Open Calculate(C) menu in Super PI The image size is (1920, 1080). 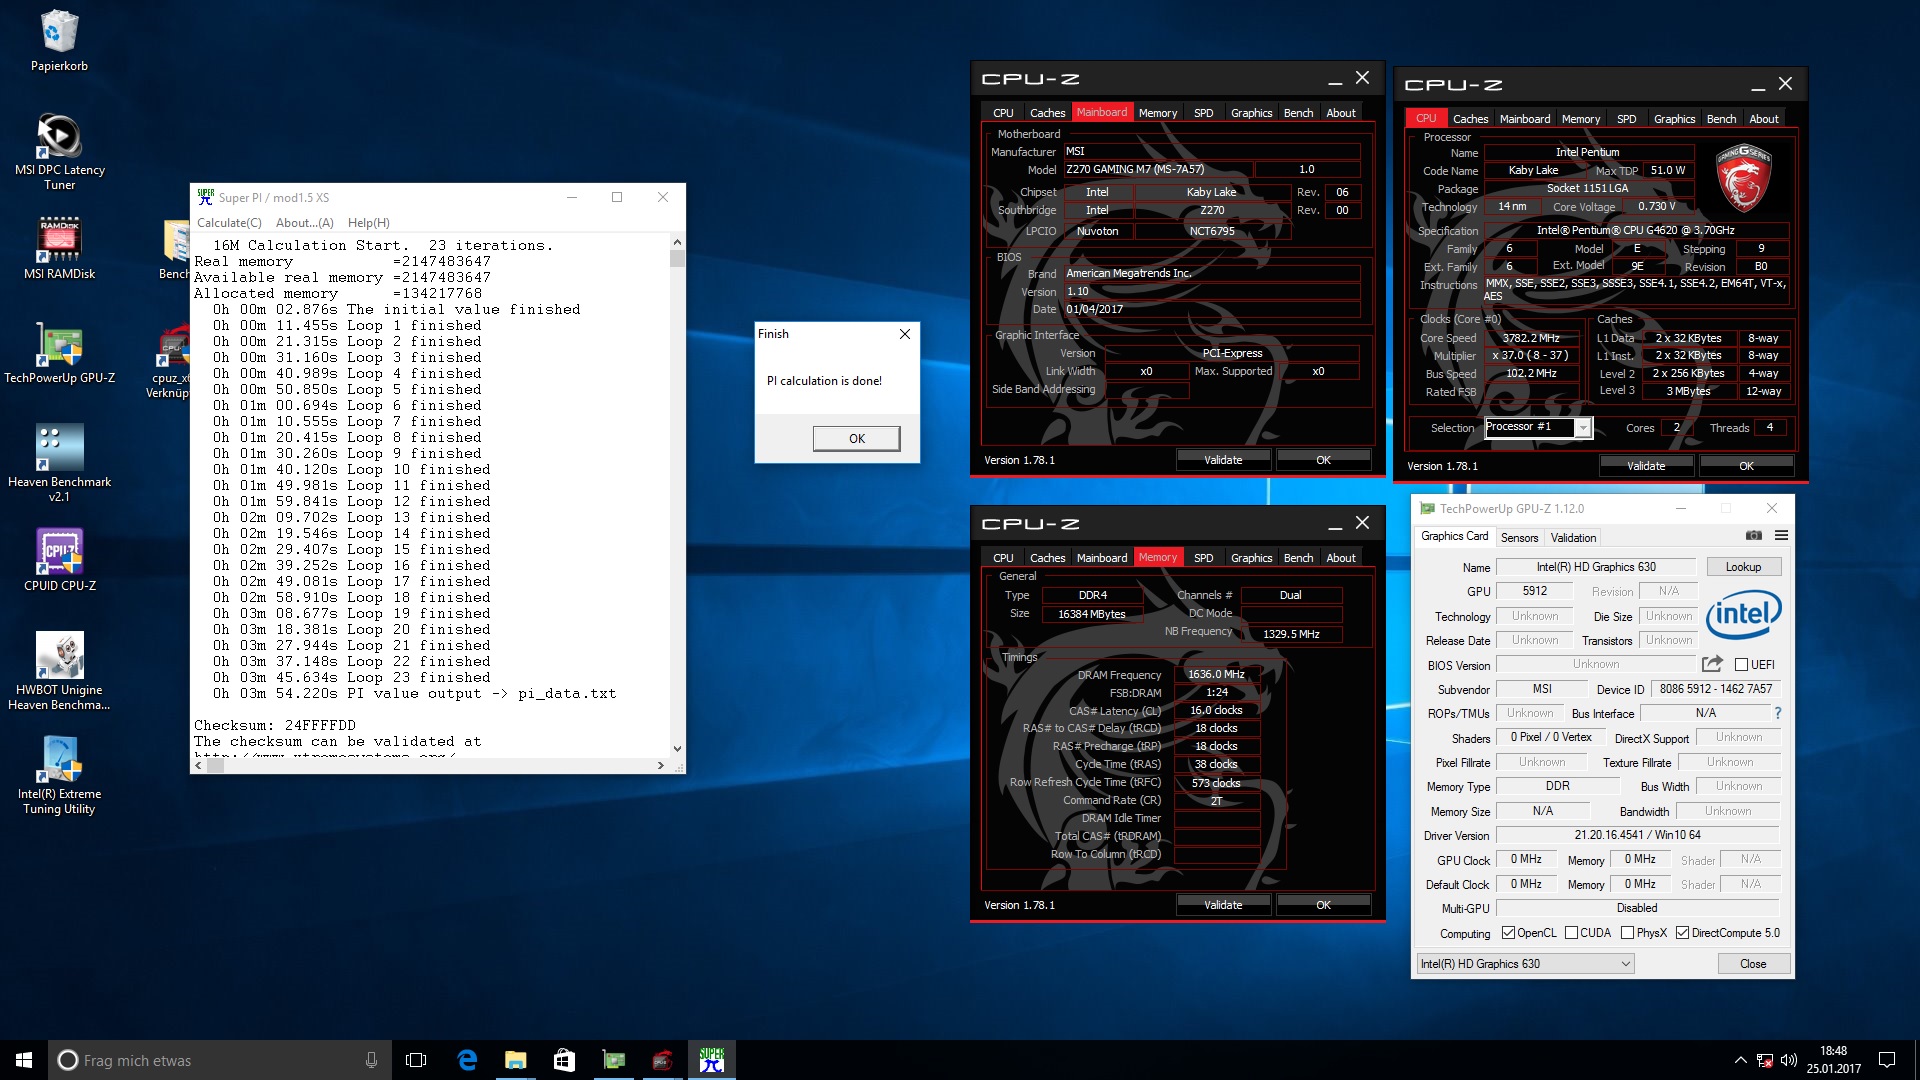229,223
